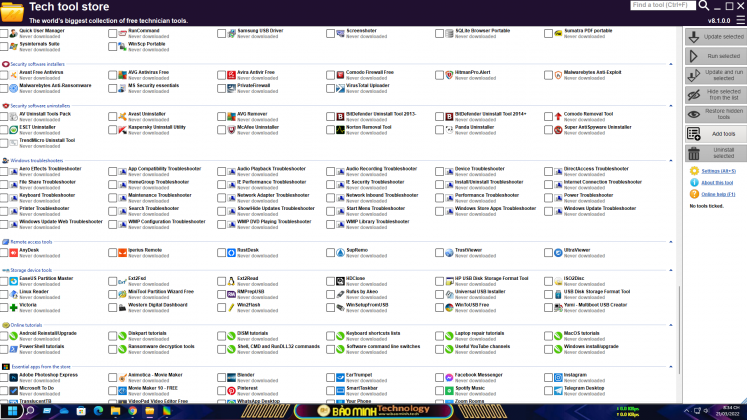Collapse Storage device tools section

click(671, 270)
